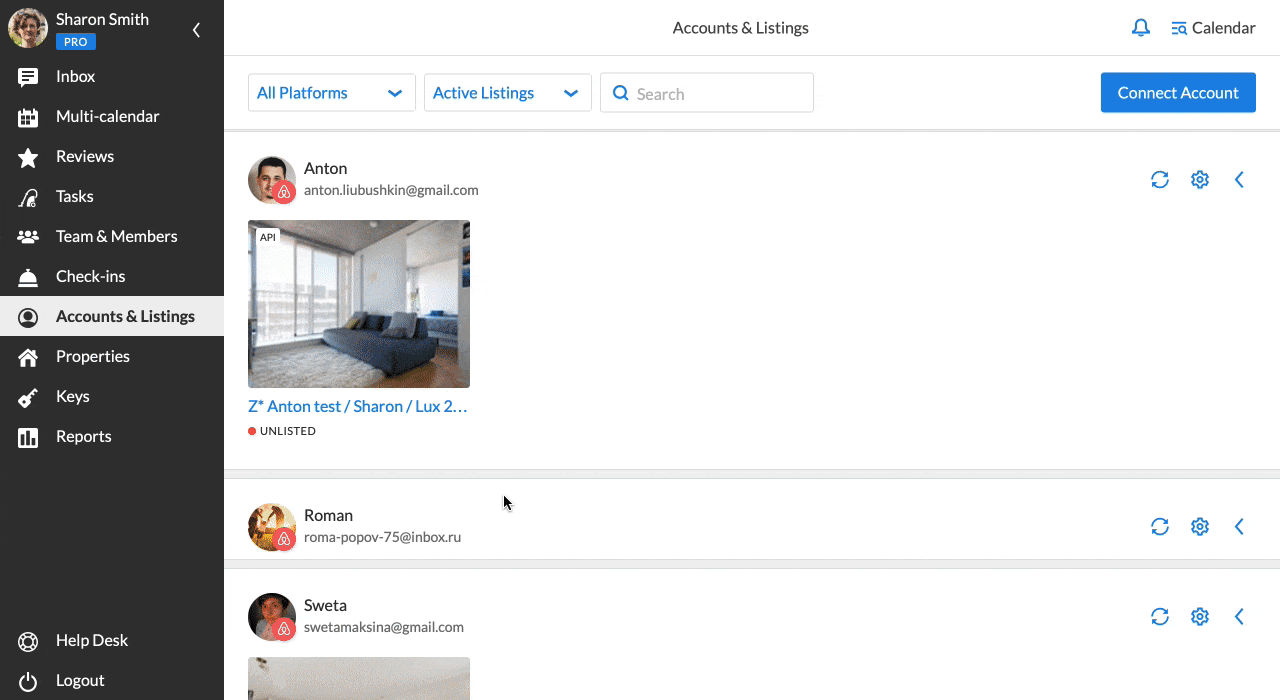This screenshot has width=1280, height=700.
Task: Collapse the sidebar with the chevron
Action: coord(197,30)
